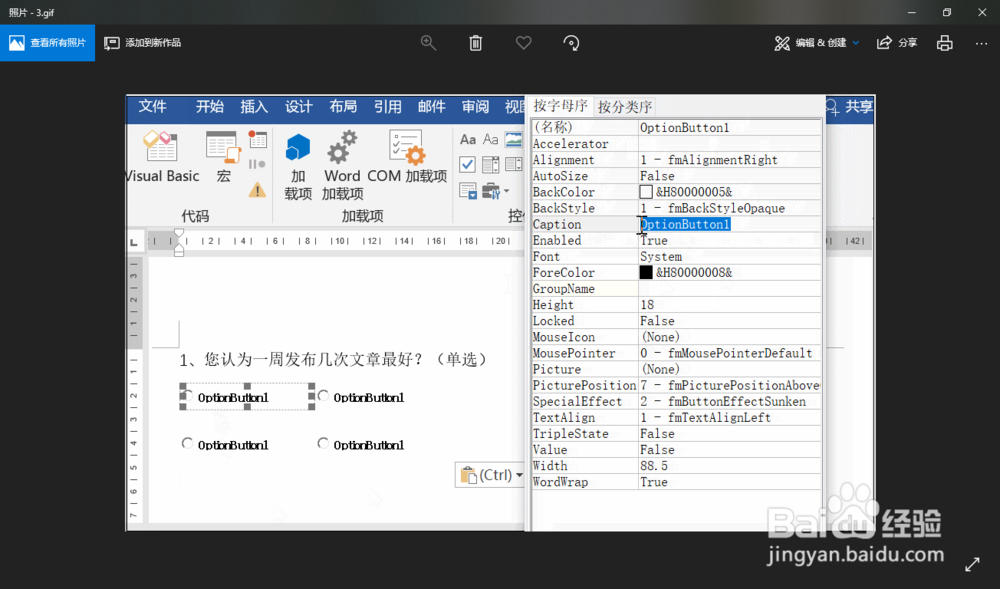The image size is (1000, 589).
Task: Select the 邮件 ribbon tab
Action: coord(431,107)
